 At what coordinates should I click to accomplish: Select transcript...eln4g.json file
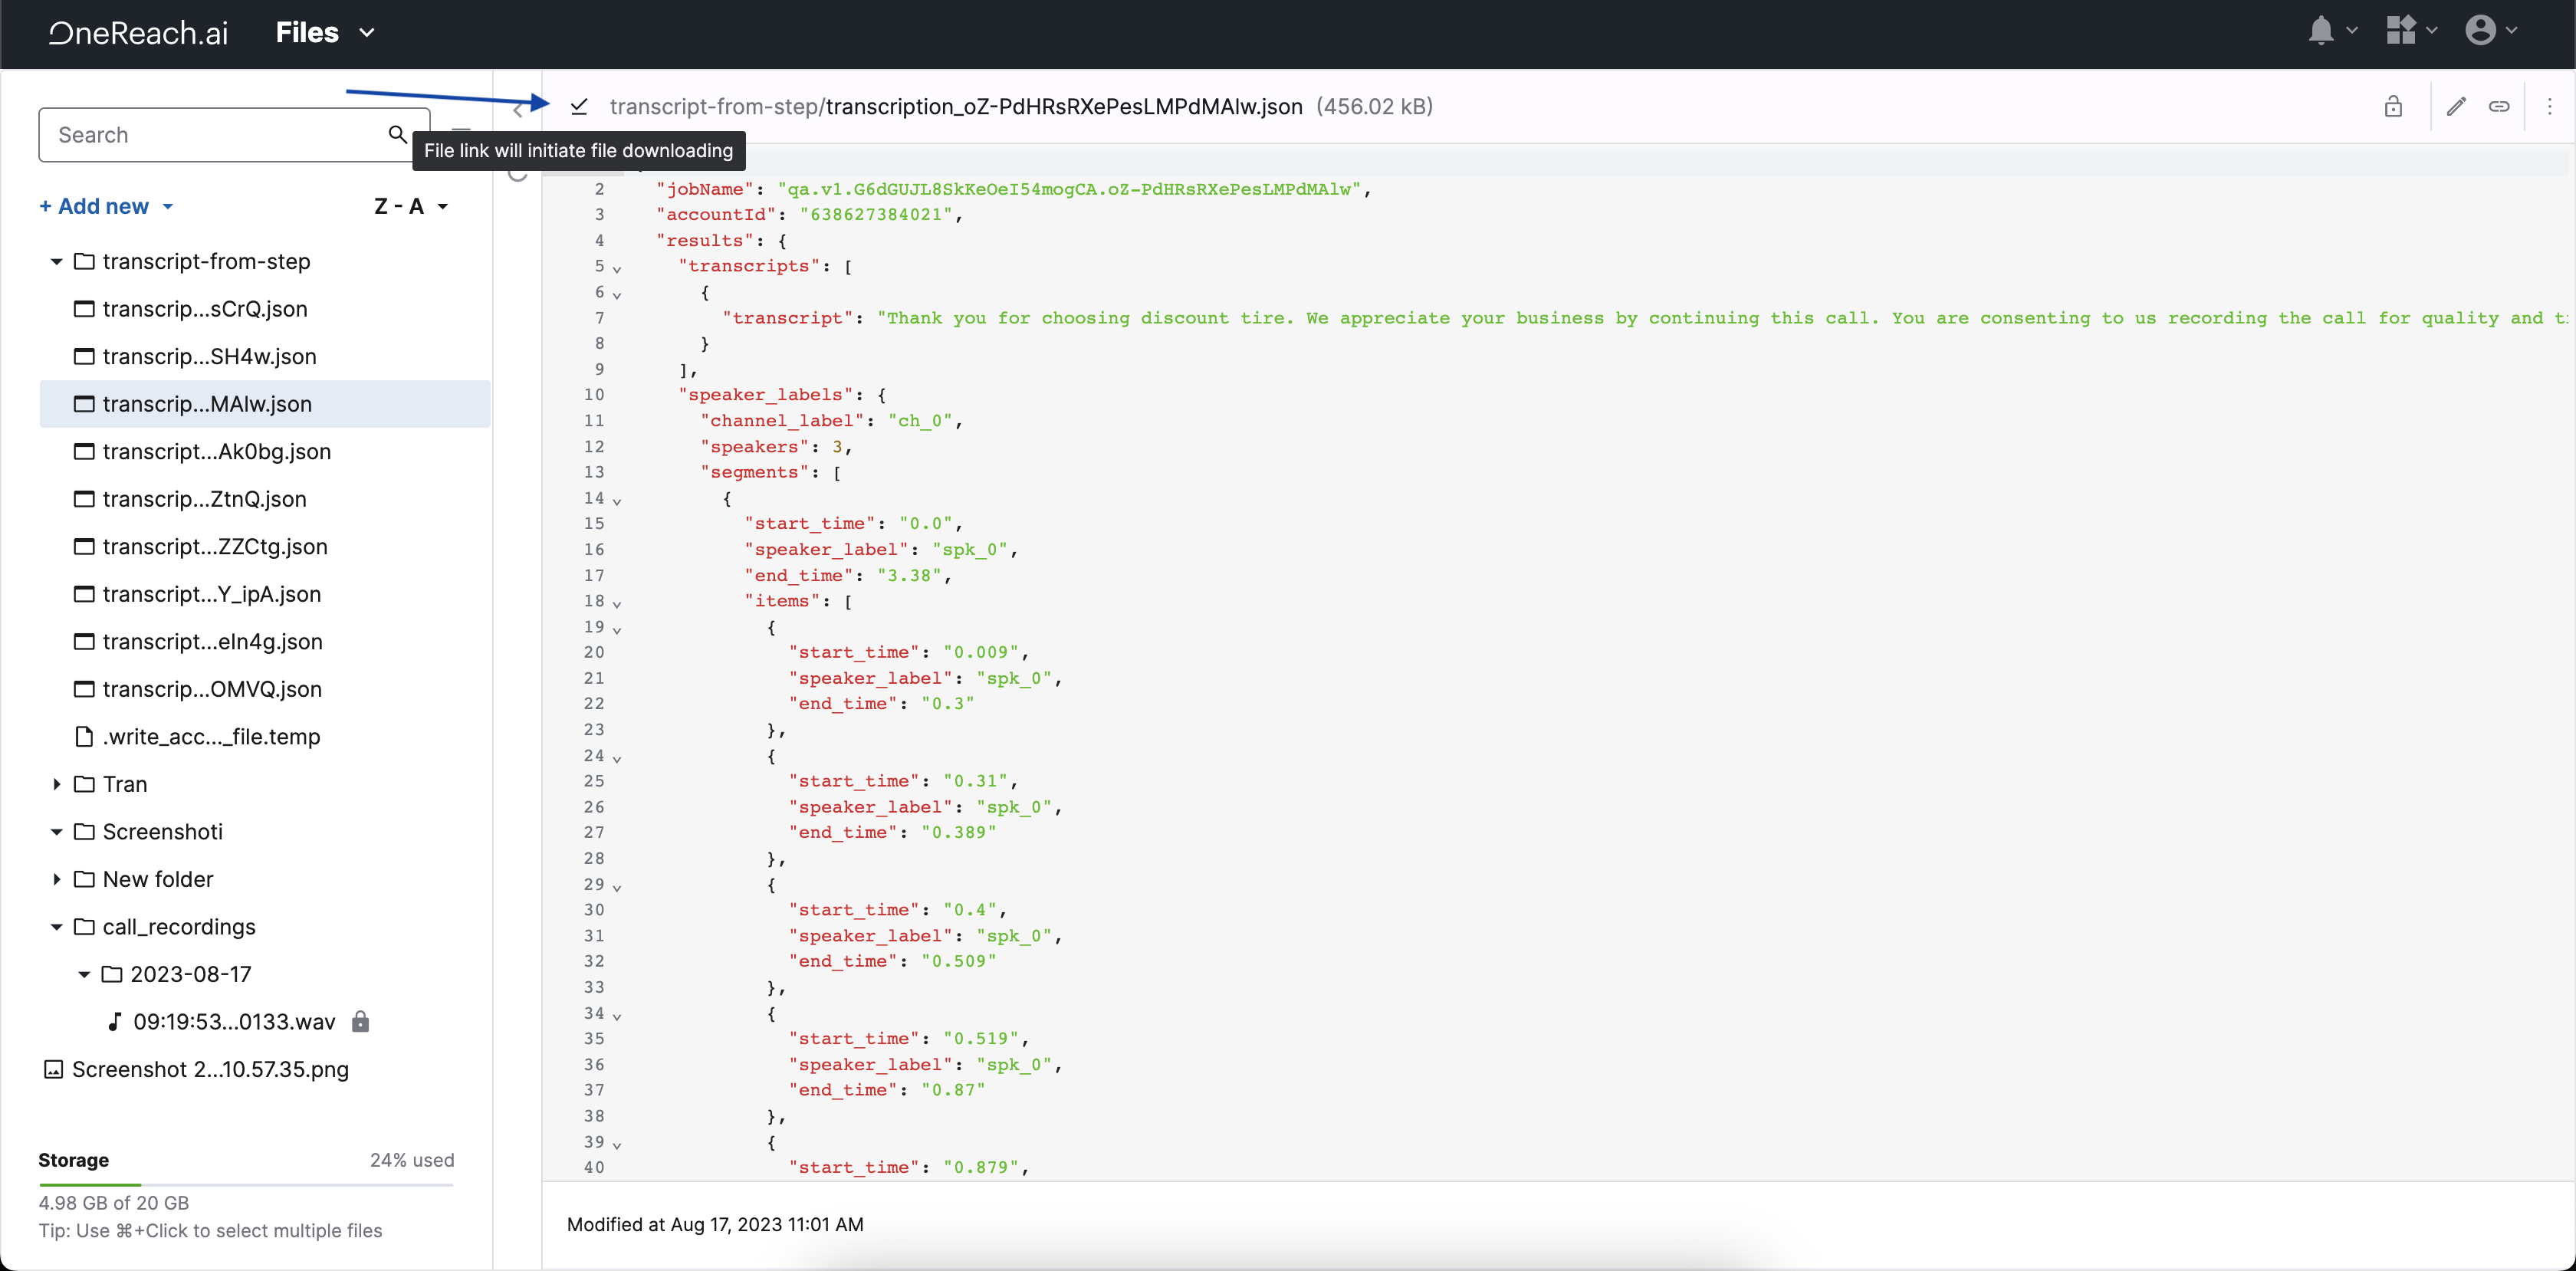[265, 641]
